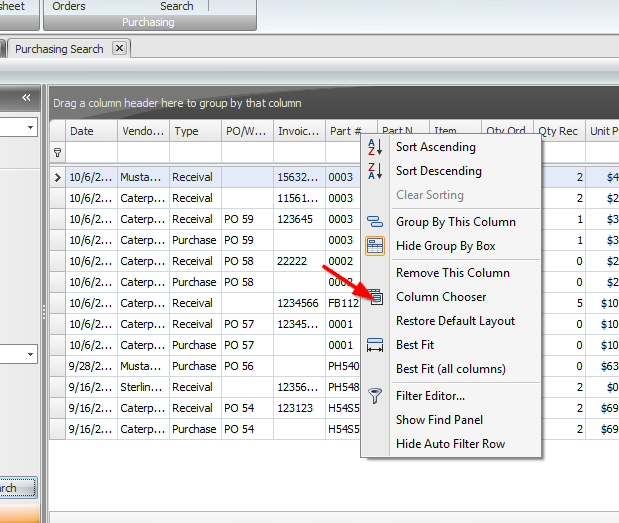The height and width of the screenshot is (523, 619).
Task: Click the Invoic... column header
Action: click(300, 131)
